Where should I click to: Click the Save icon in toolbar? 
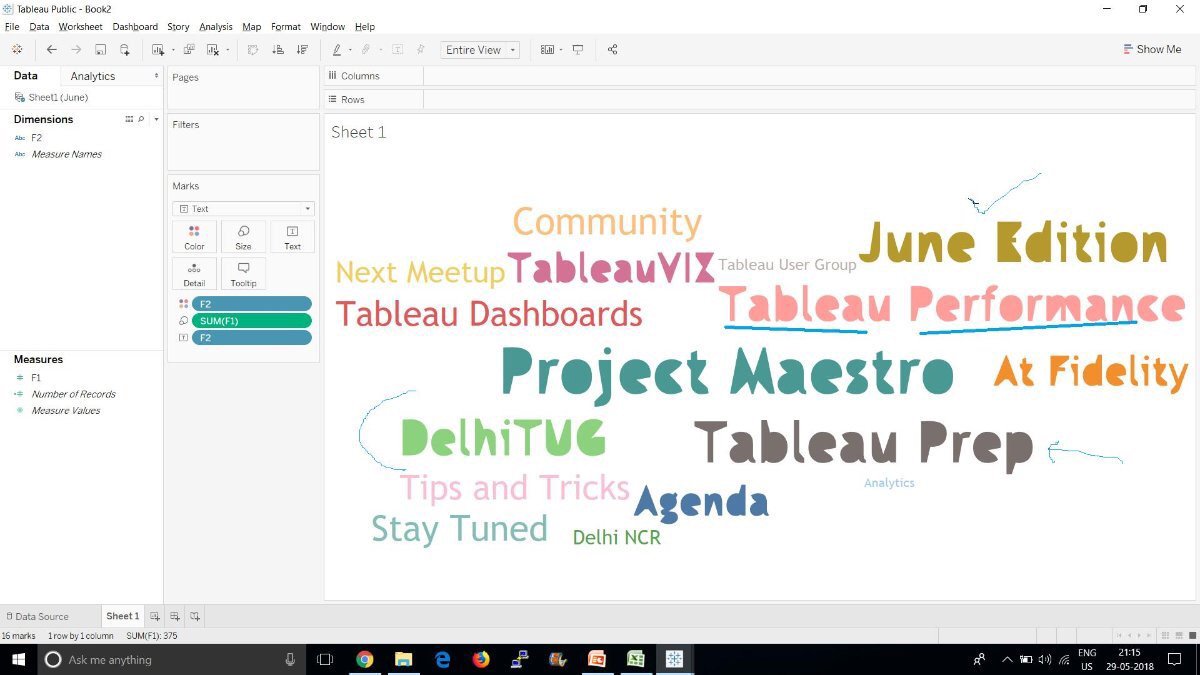pyautogui.click(x=101, y=49)
